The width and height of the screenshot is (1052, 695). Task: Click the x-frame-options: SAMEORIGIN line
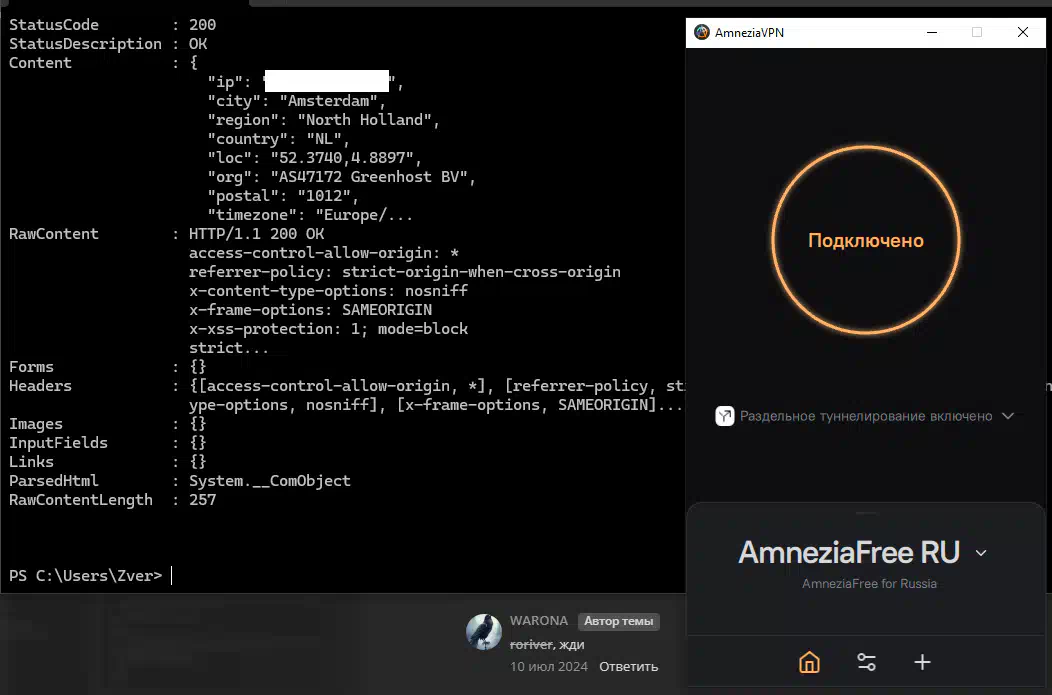tap(311, 310)
